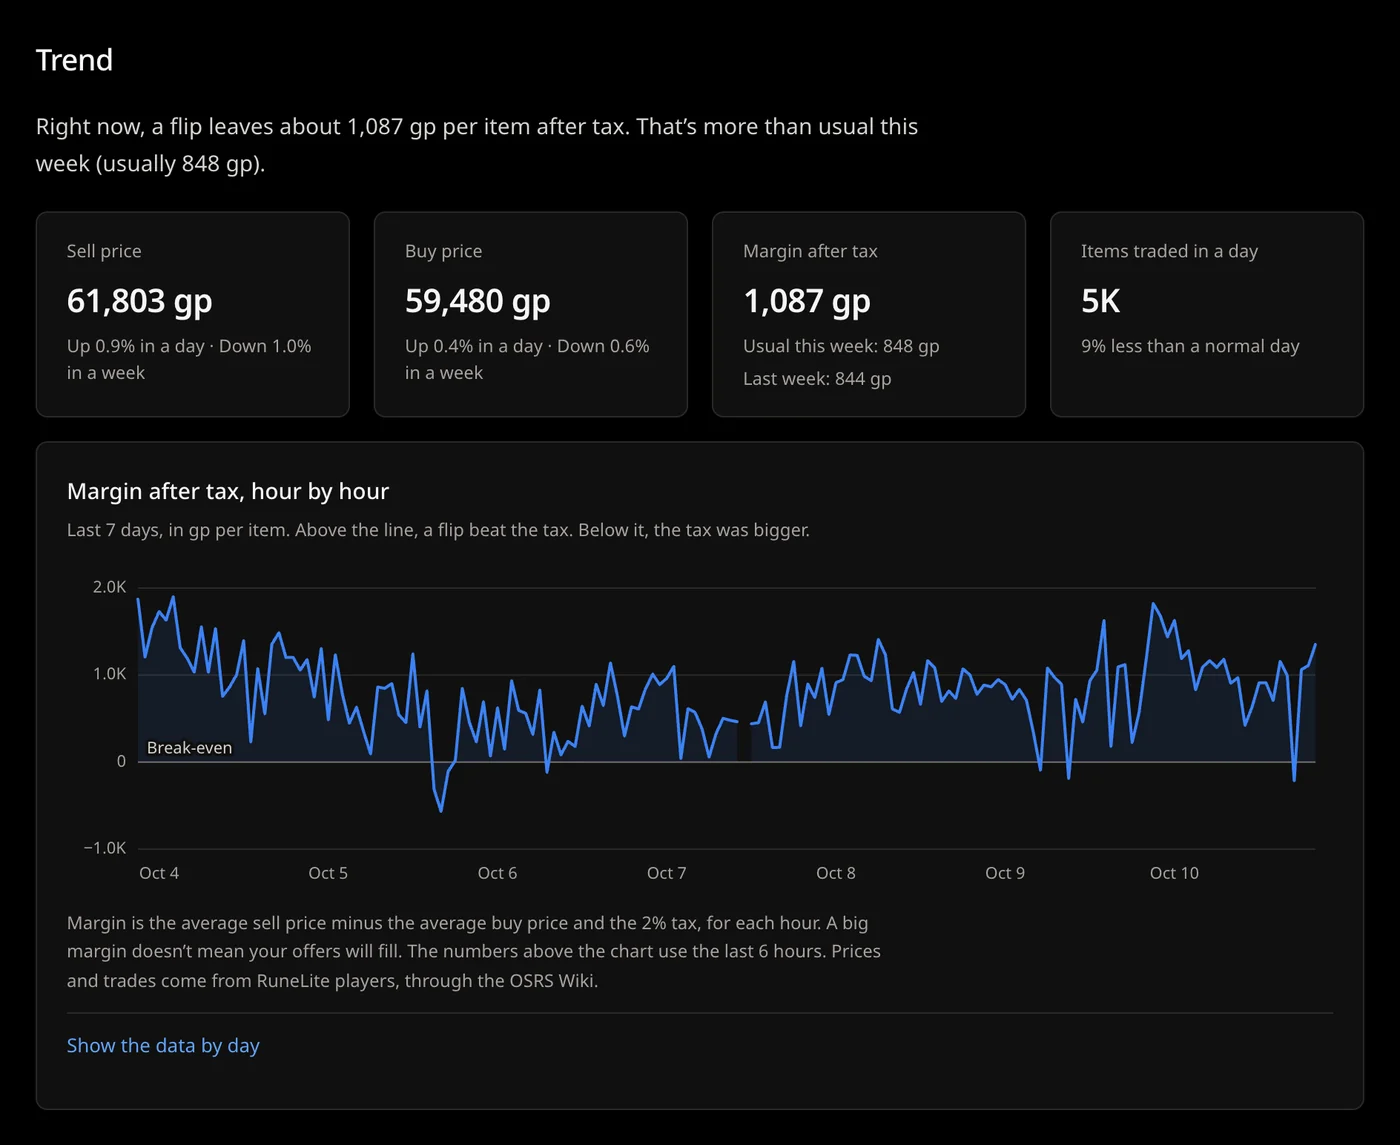Select the 5K items traded value
The width and height of the screenshot is (1400, 1145).
1101,300
